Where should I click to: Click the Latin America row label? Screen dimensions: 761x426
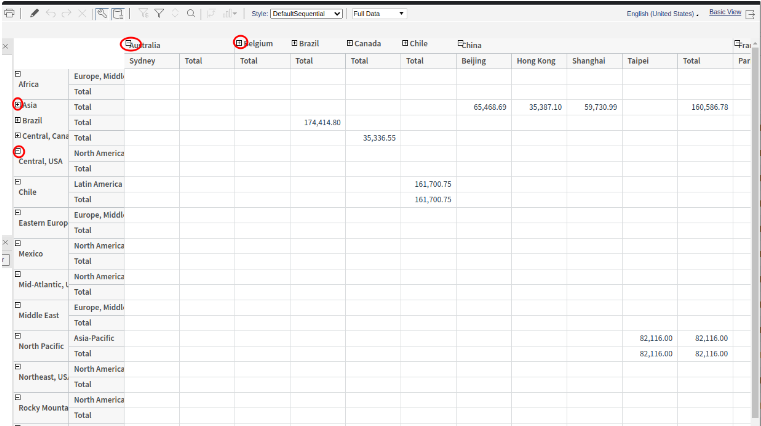tap(98, 184)
